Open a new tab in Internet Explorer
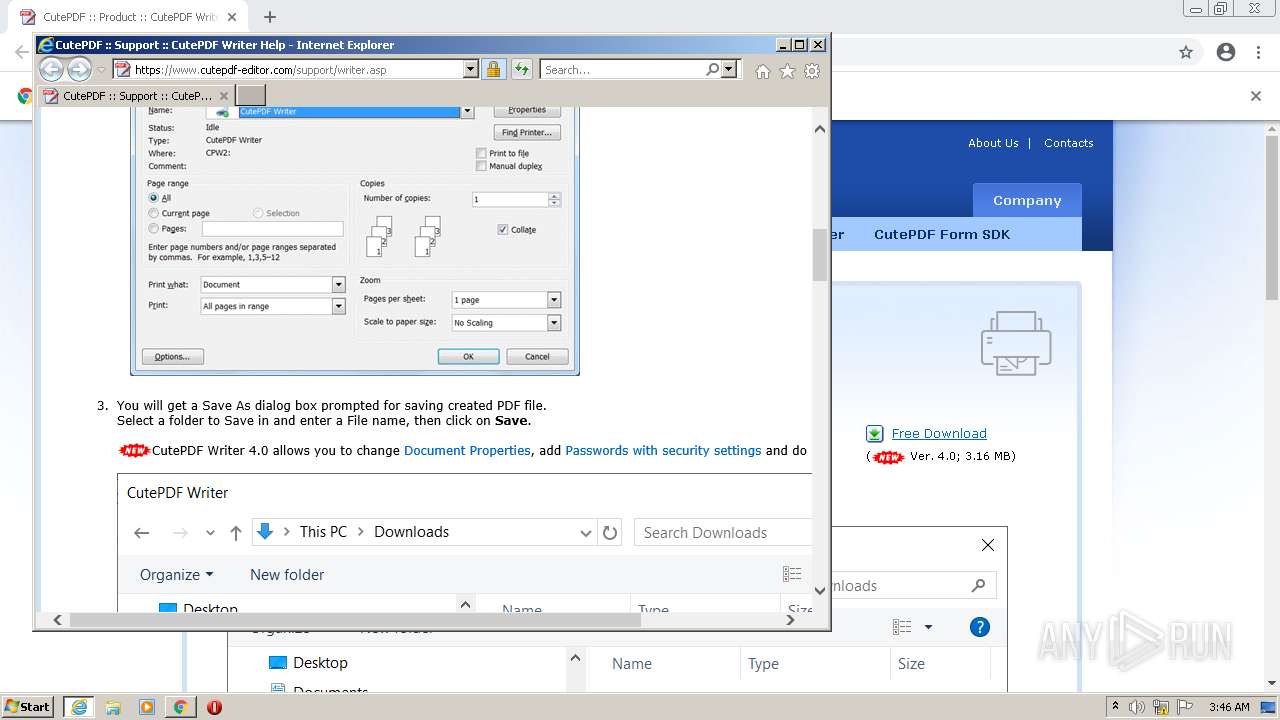 (251, 95)
